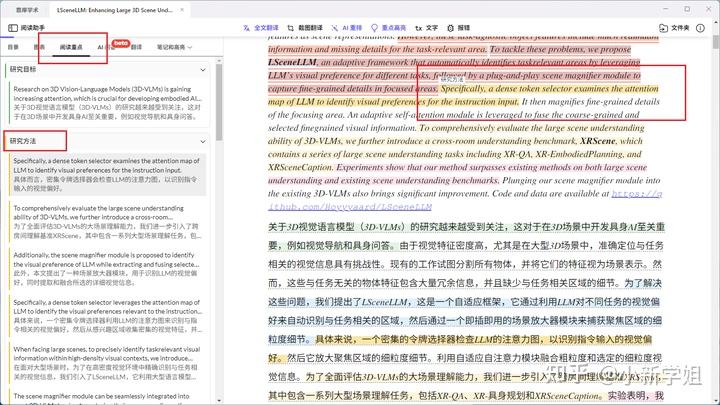720x405 pixels.
Task: Select the 'Research on 3D Vision-Language Models' summary card
Action: pyautogui.click(x=107, y=103)
